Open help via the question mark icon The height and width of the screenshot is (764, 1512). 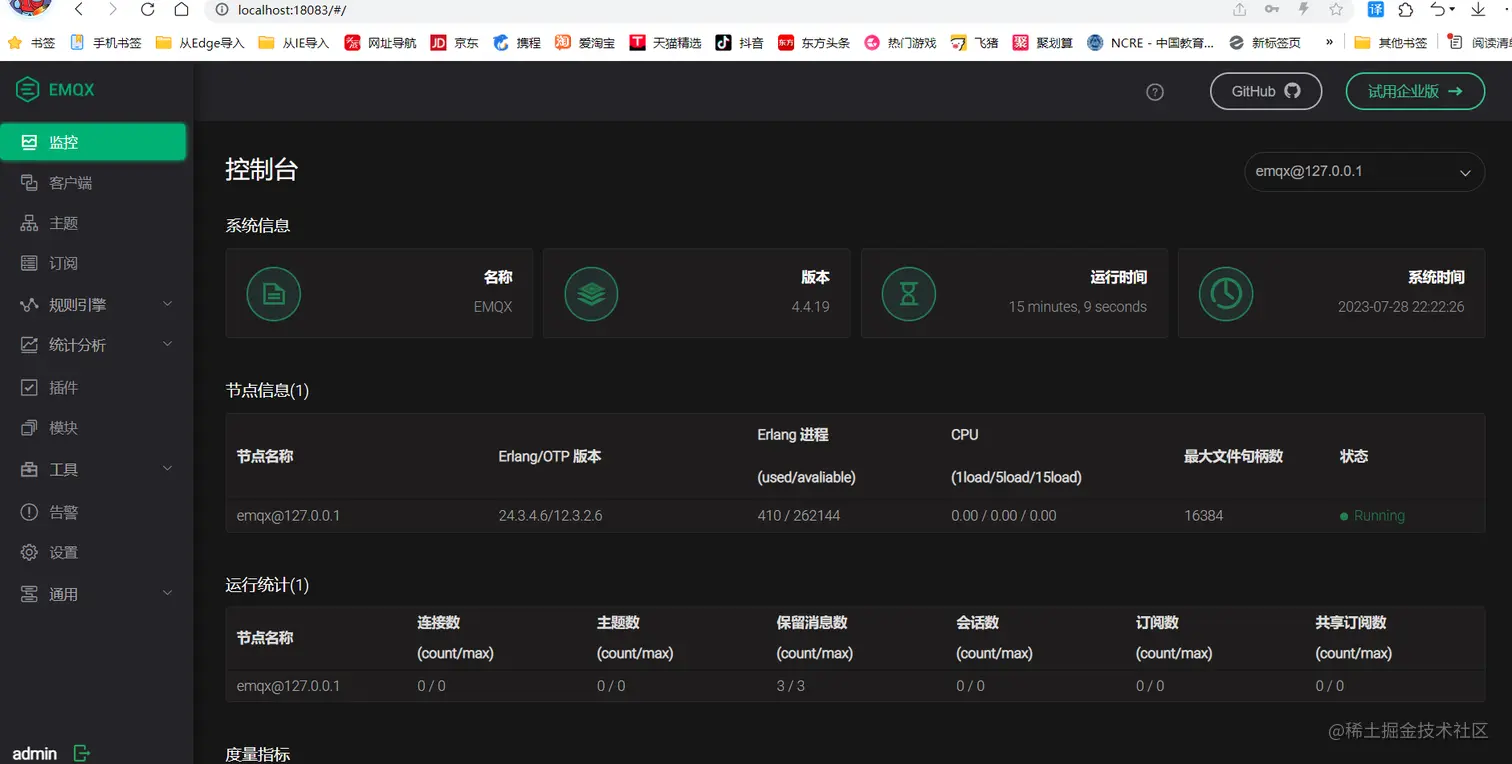coord(1155,92)
